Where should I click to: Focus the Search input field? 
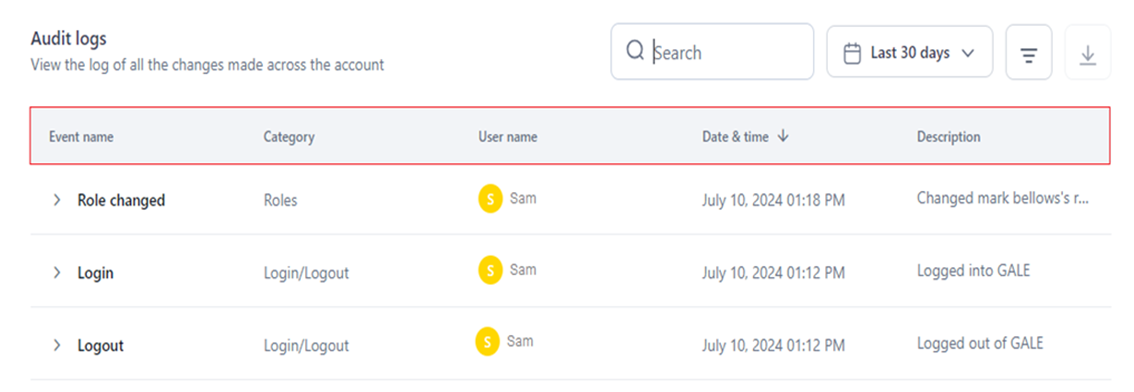pyautogui.click(x=712, y=52)
